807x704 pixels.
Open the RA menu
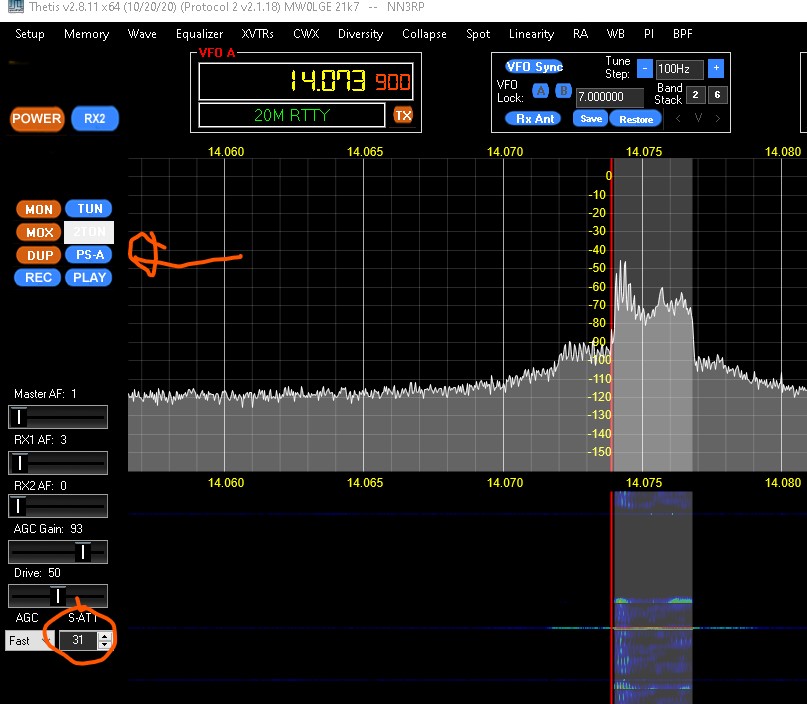point(580,34)
